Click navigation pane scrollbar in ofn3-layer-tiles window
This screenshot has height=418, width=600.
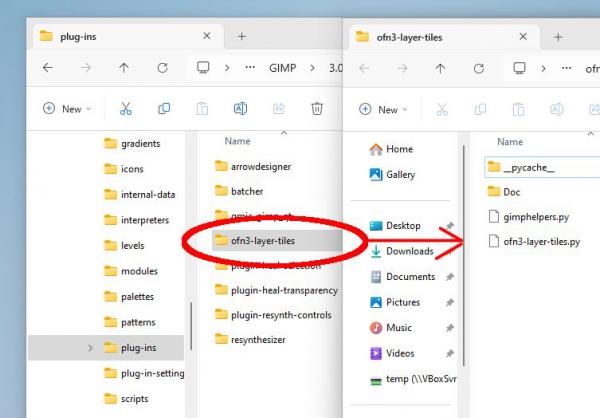tap(464, 256)
